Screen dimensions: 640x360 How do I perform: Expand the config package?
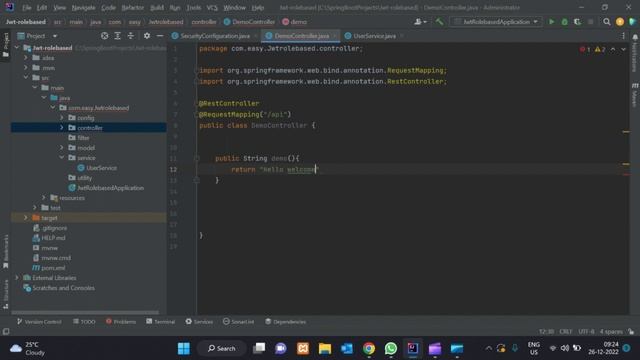[x=62, y=118]
